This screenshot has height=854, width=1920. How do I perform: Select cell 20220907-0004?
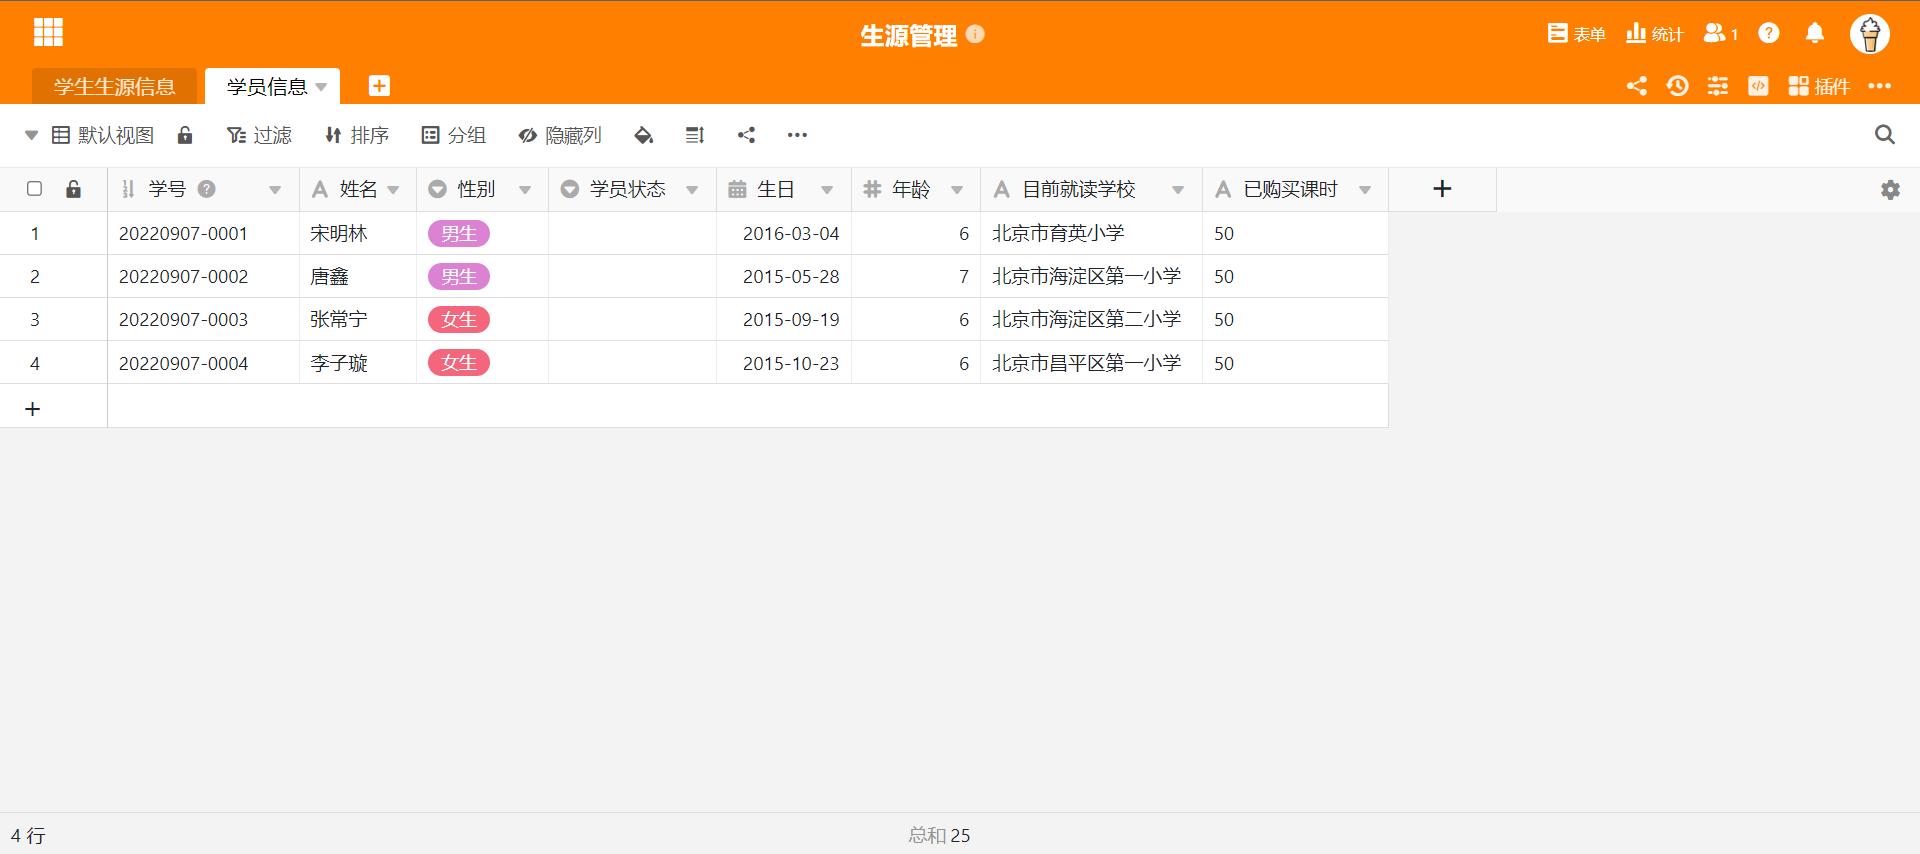(203, 362)
